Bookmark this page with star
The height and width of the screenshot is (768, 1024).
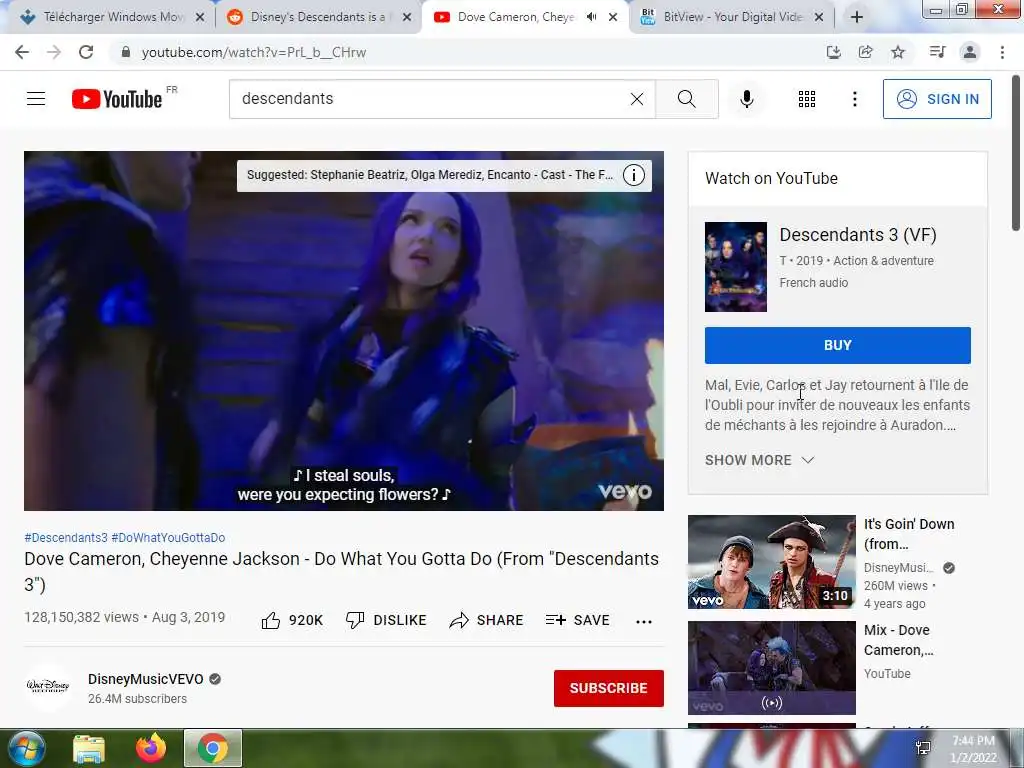pyautogui.click(x=898, y=52)
